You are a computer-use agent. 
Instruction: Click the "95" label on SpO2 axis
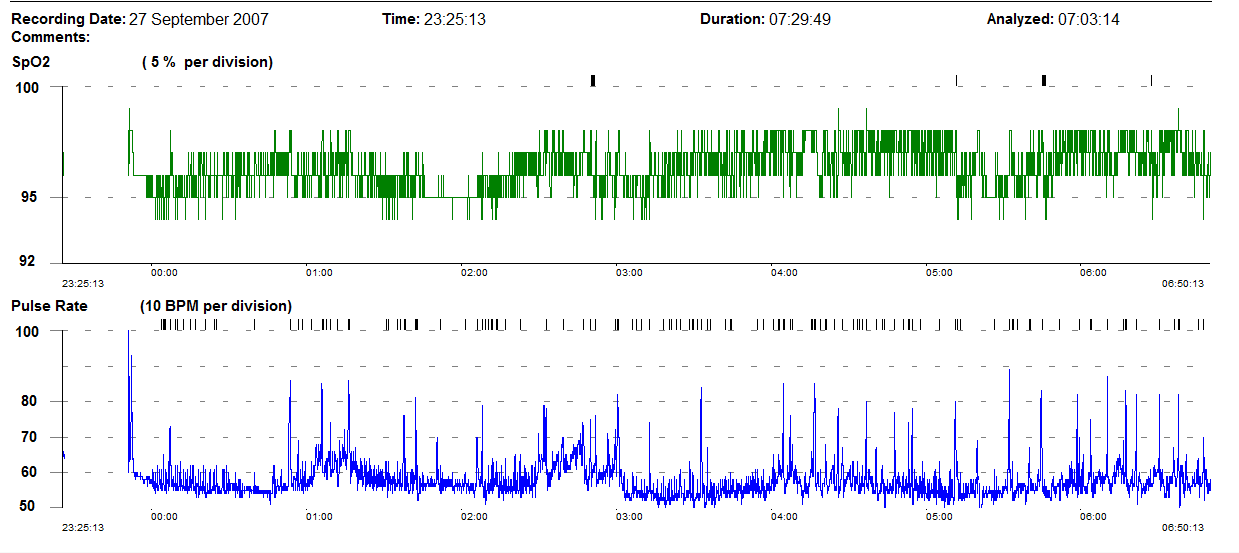click(31, 198)
